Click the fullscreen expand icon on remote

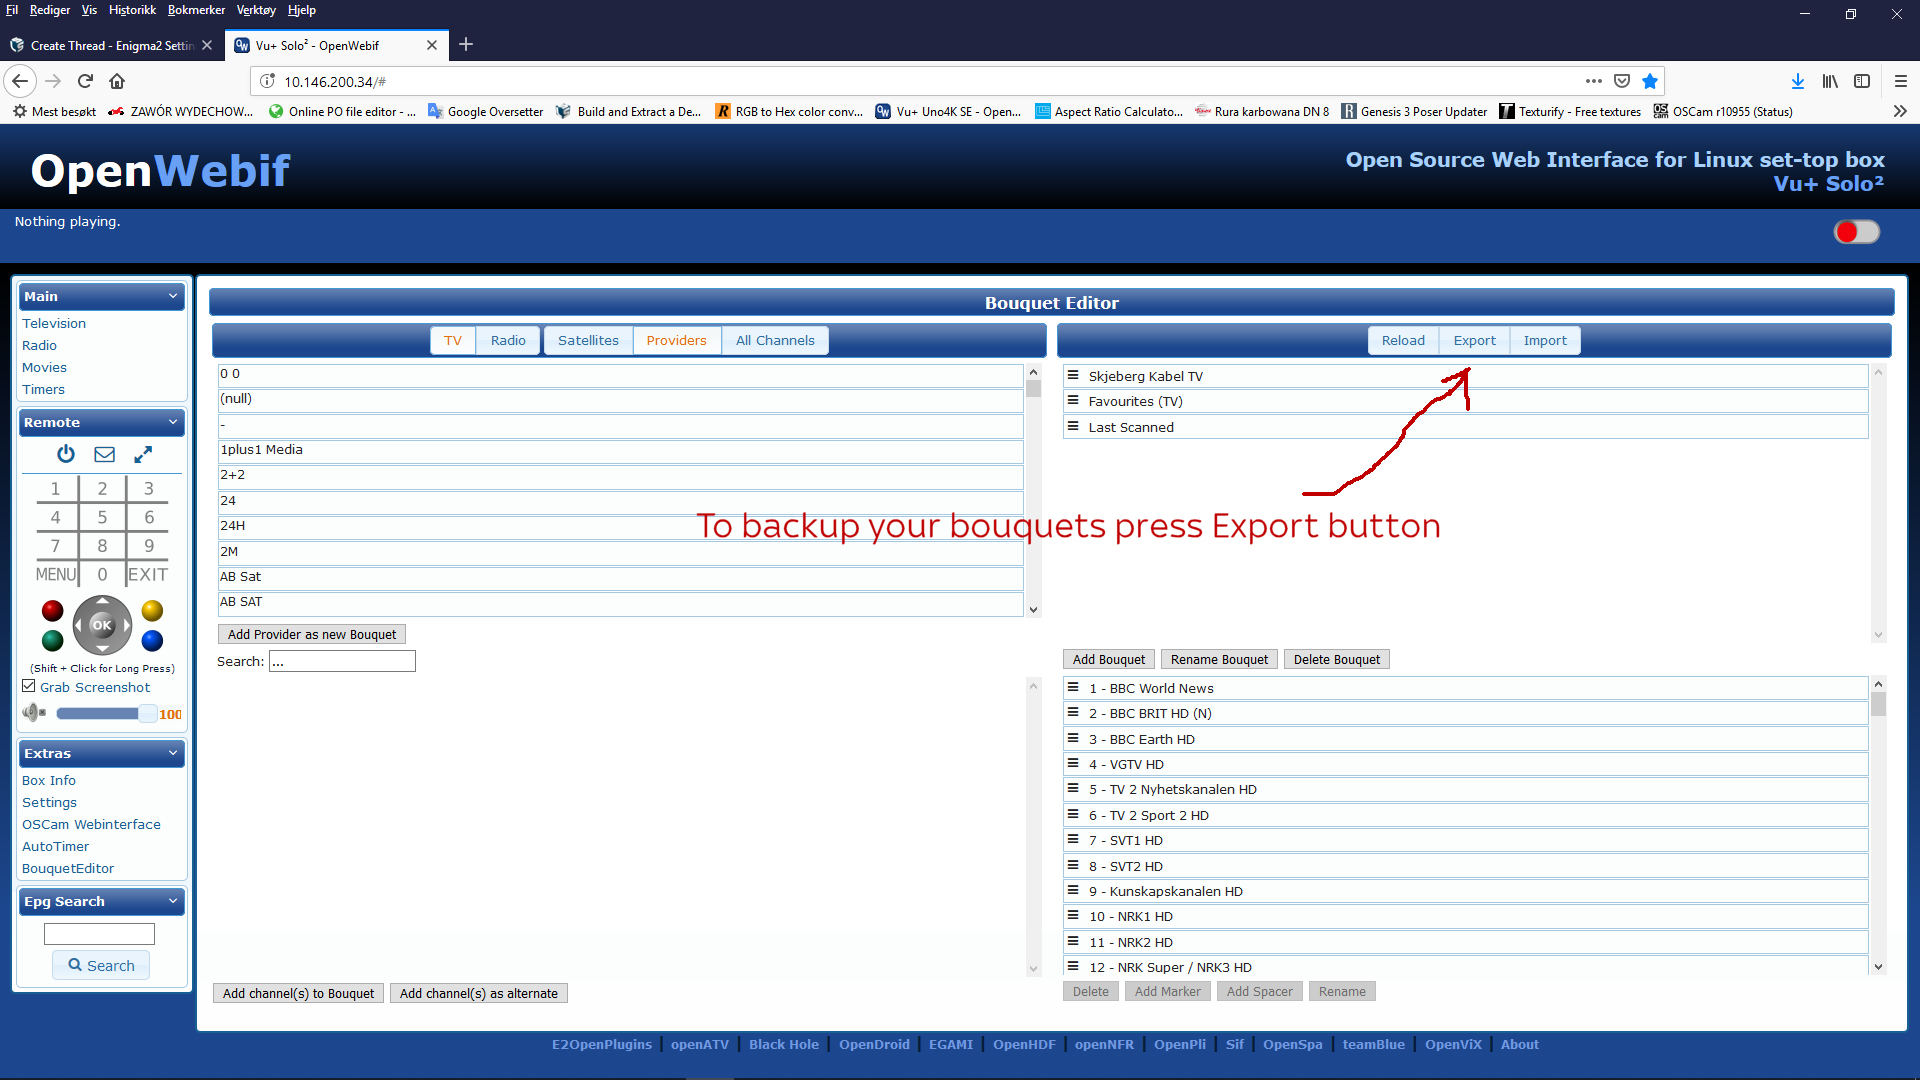pos(143,454)
